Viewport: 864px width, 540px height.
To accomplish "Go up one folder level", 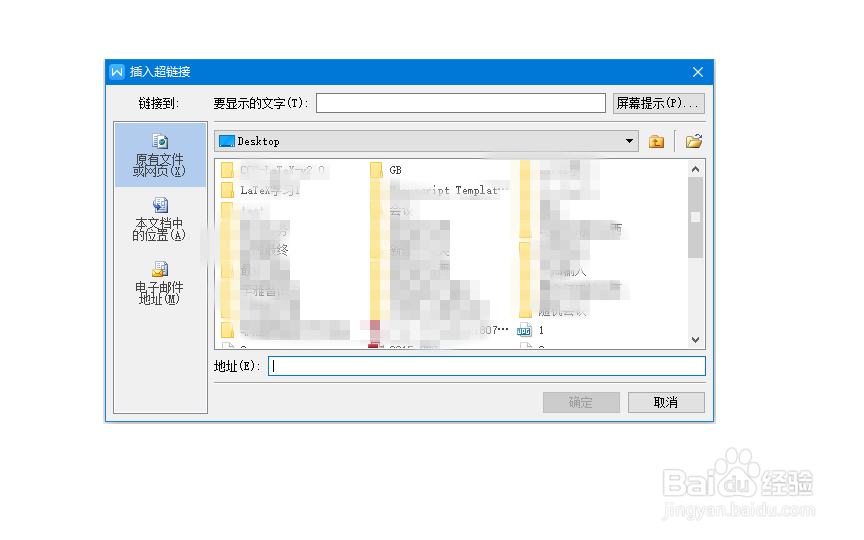I will coord(656,142).
